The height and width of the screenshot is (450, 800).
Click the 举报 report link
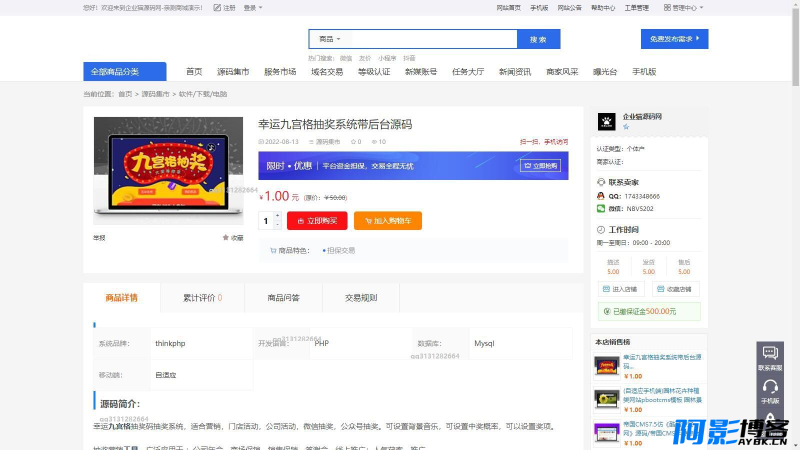[x=99, y=238]
